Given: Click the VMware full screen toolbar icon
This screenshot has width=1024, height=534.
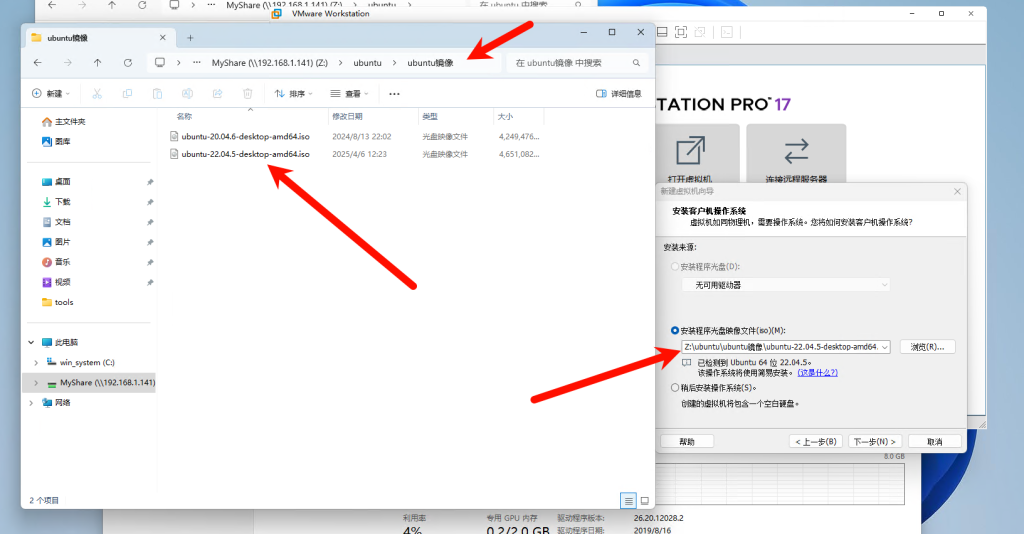Looking at the screenshot, I should click(x=680, y=32).
